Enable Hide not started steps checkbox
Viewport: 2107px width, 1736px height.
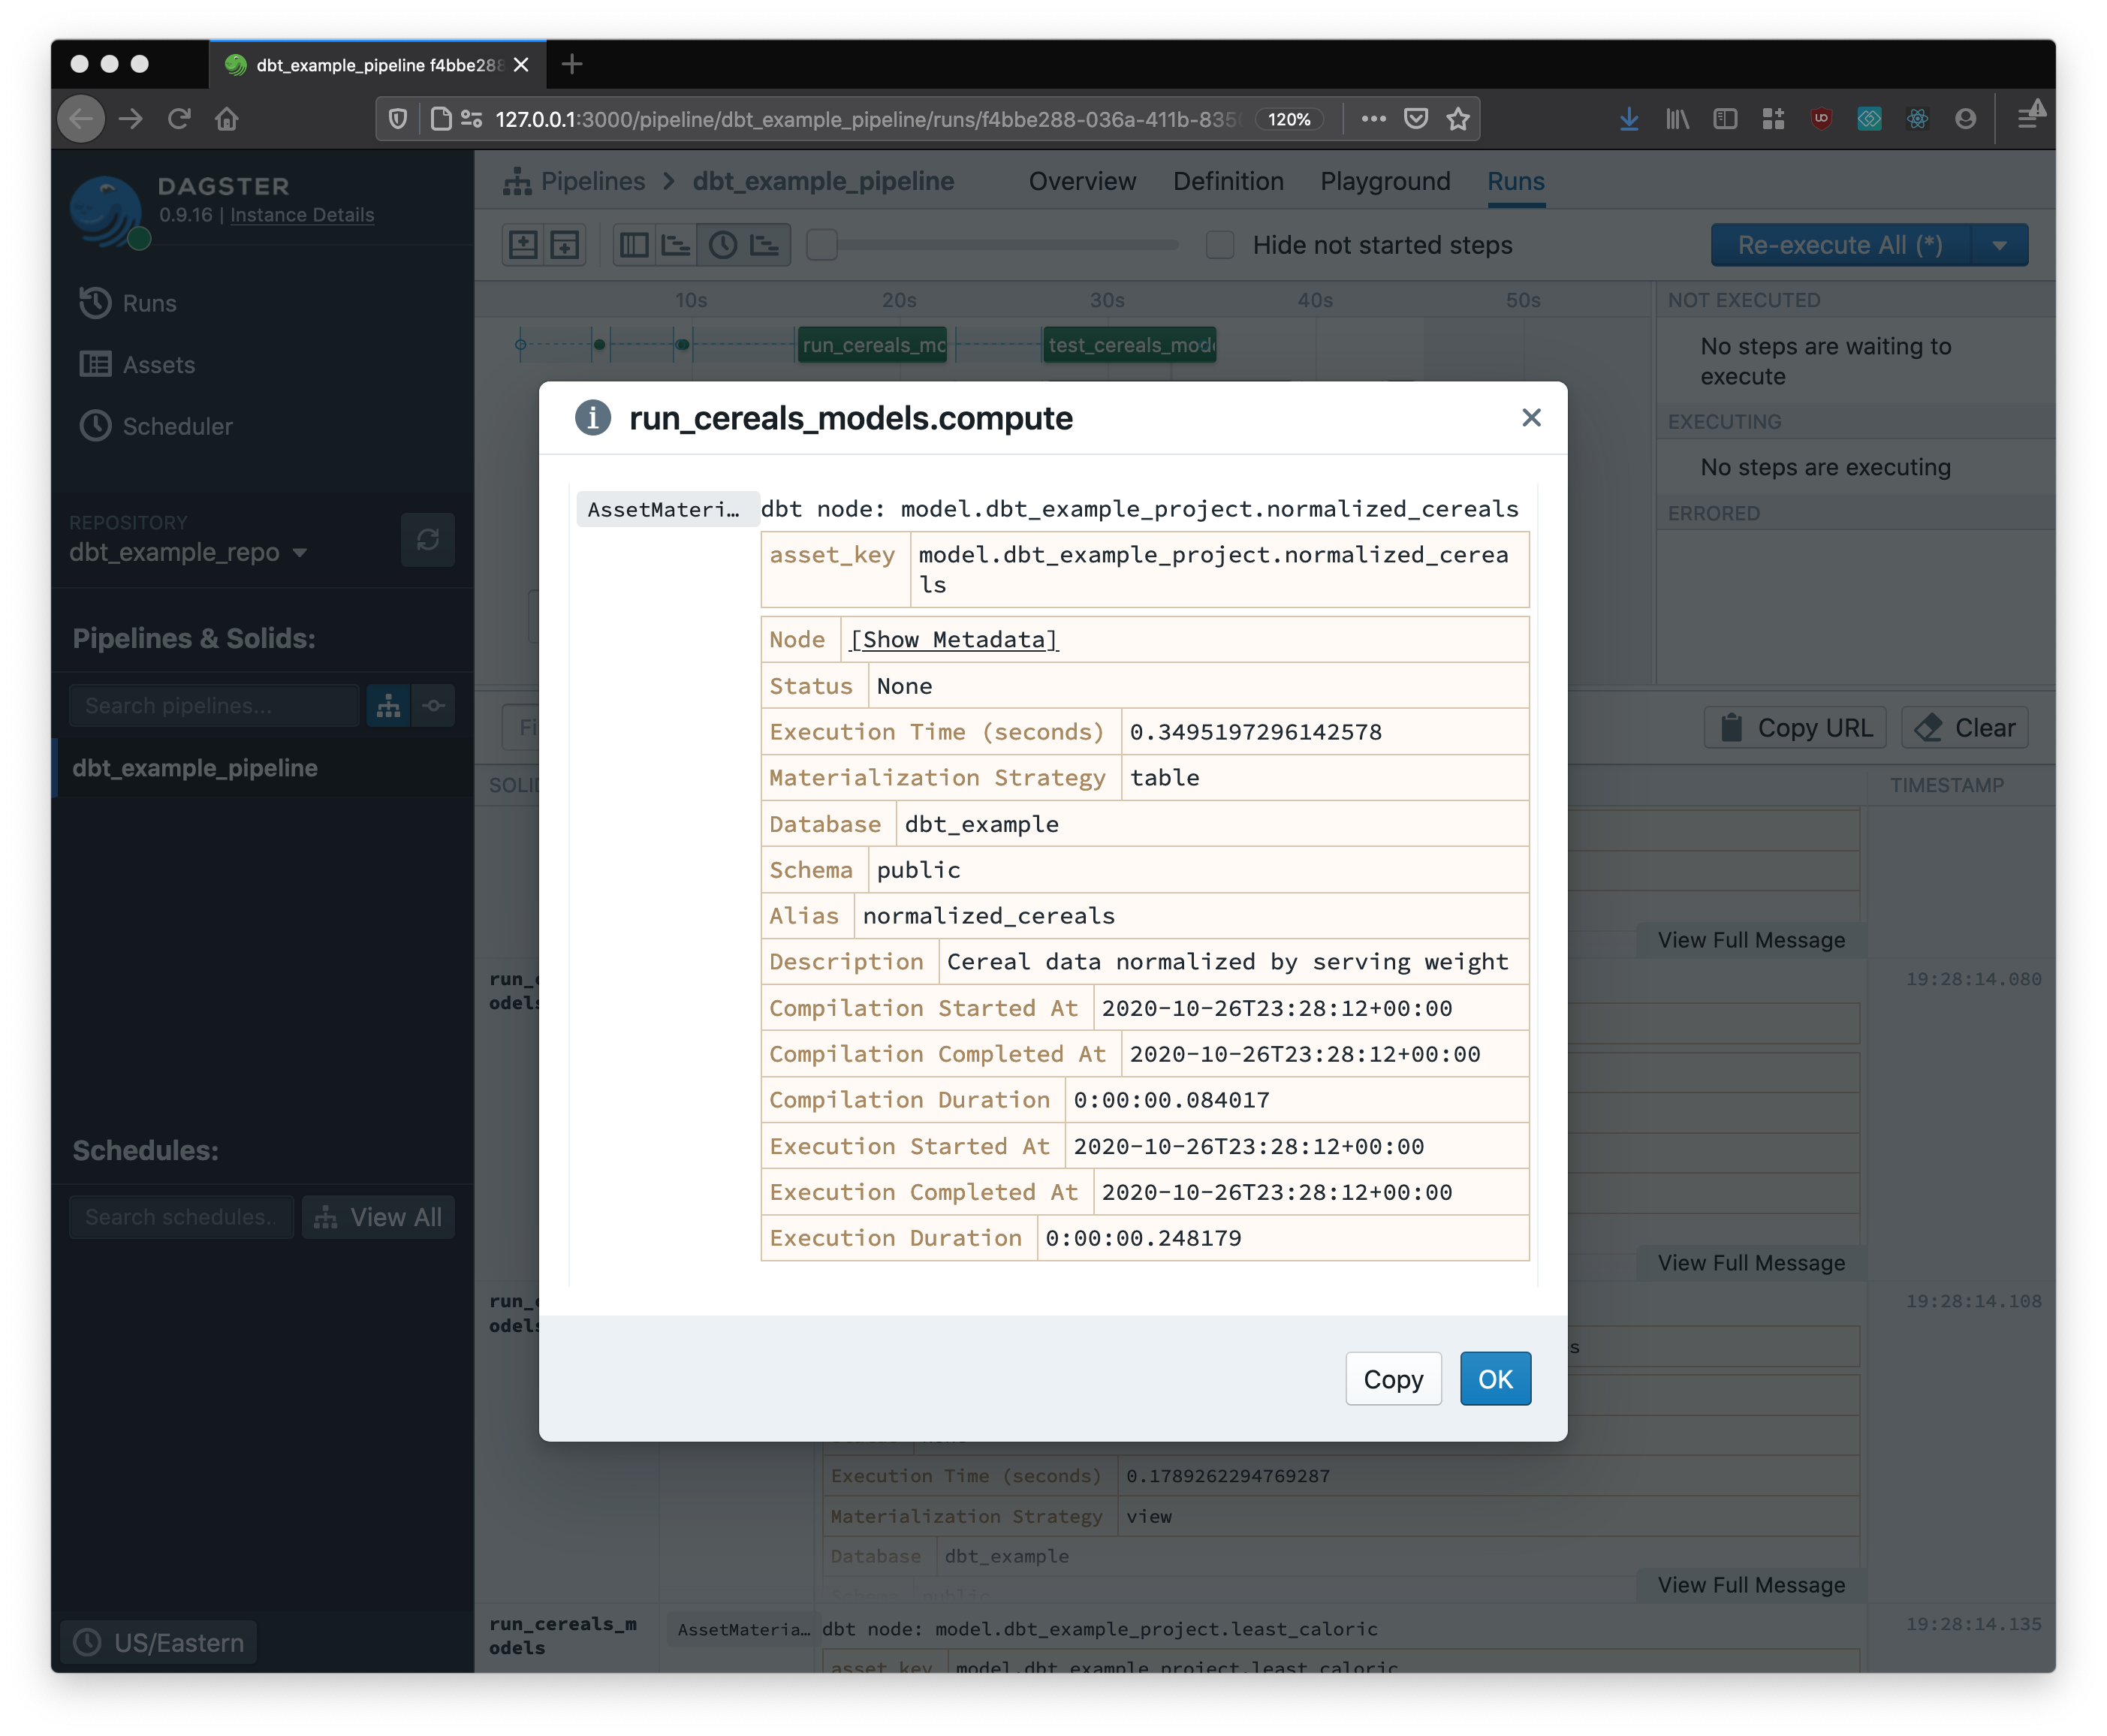click(x=1219, y=245)
